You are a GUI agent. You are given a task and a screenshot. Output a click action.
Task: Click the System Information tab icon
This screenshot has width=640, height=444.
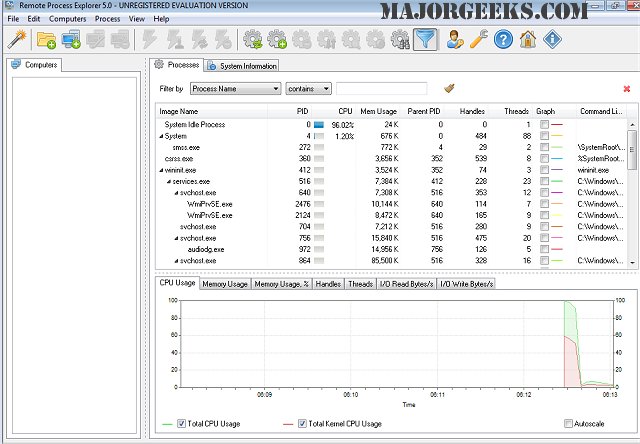(211, 65)
